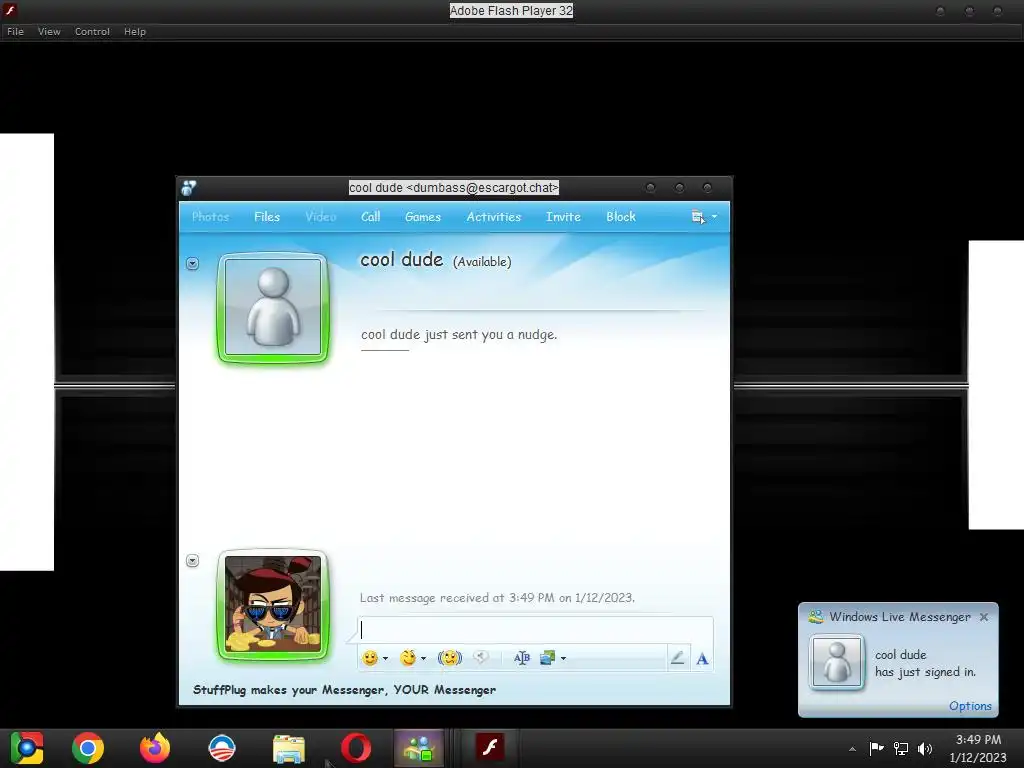1024x768 pixels.
Task: Switch to Windows Live Messenger taskbar button
Action: pos(419,748)
